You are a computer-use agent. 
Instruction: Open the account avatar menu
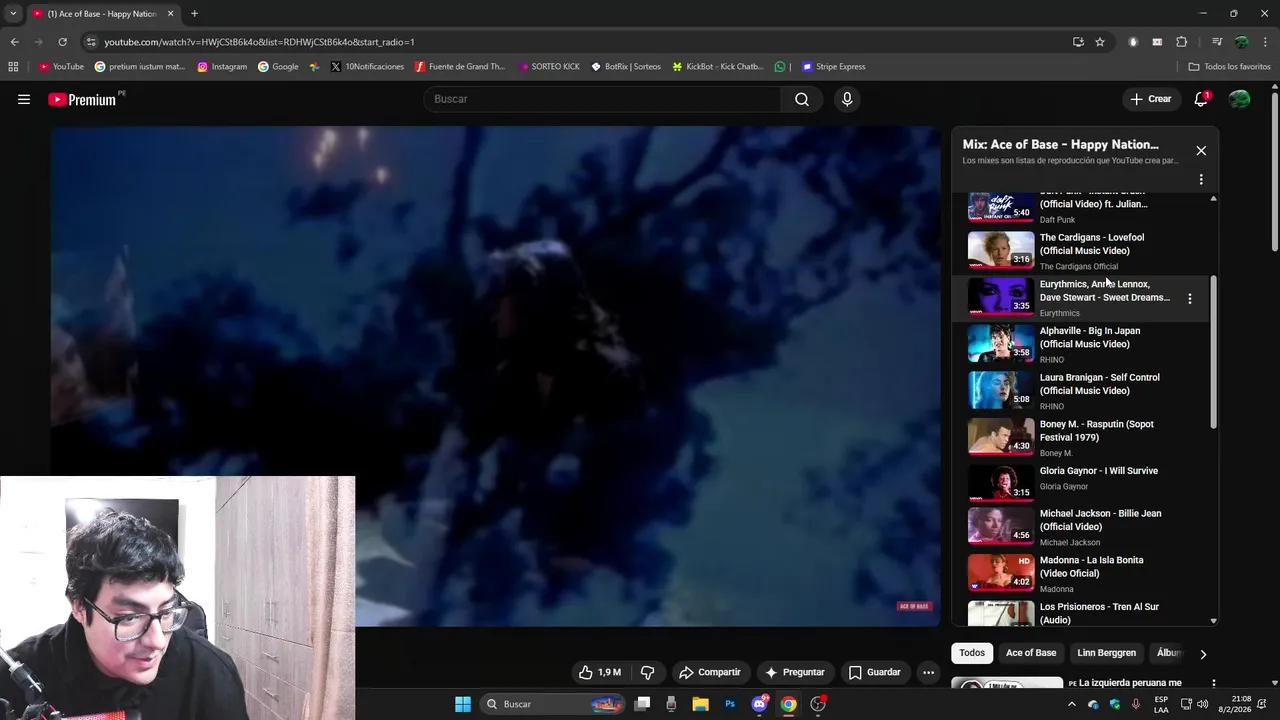tap(1239, 99)
